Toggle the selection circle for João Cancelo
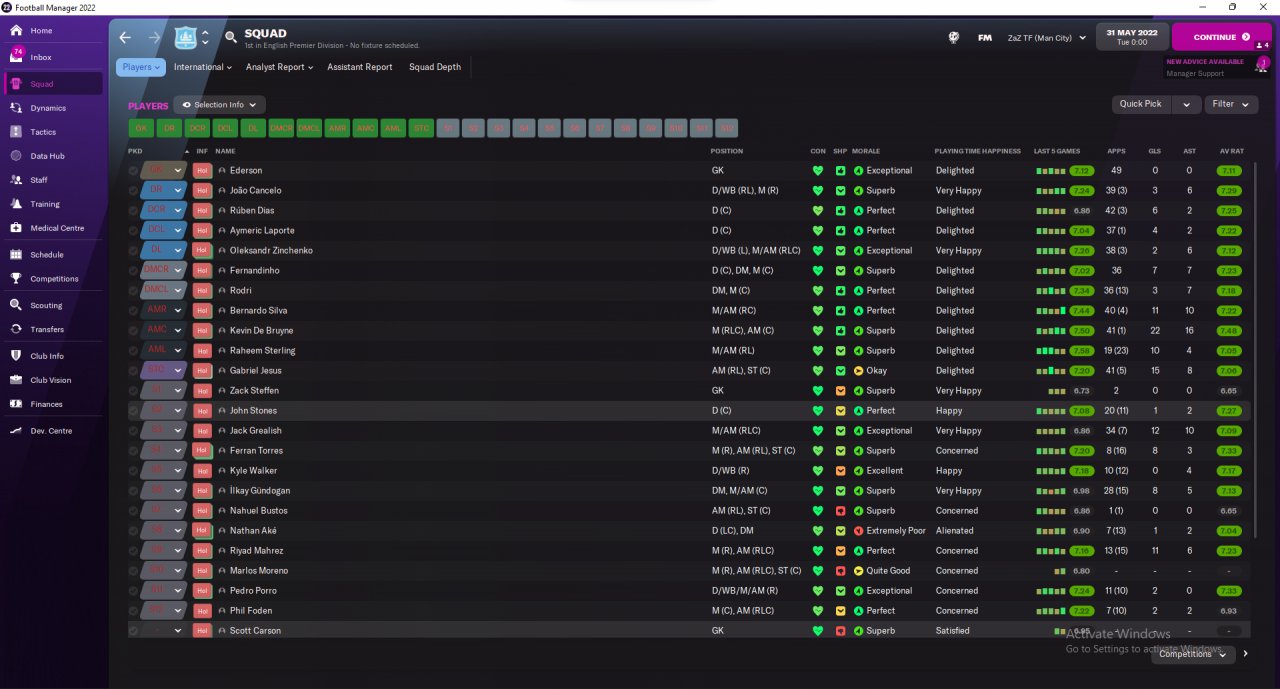This screenshot has height=689, width=1280. click(x=133, y=191)
